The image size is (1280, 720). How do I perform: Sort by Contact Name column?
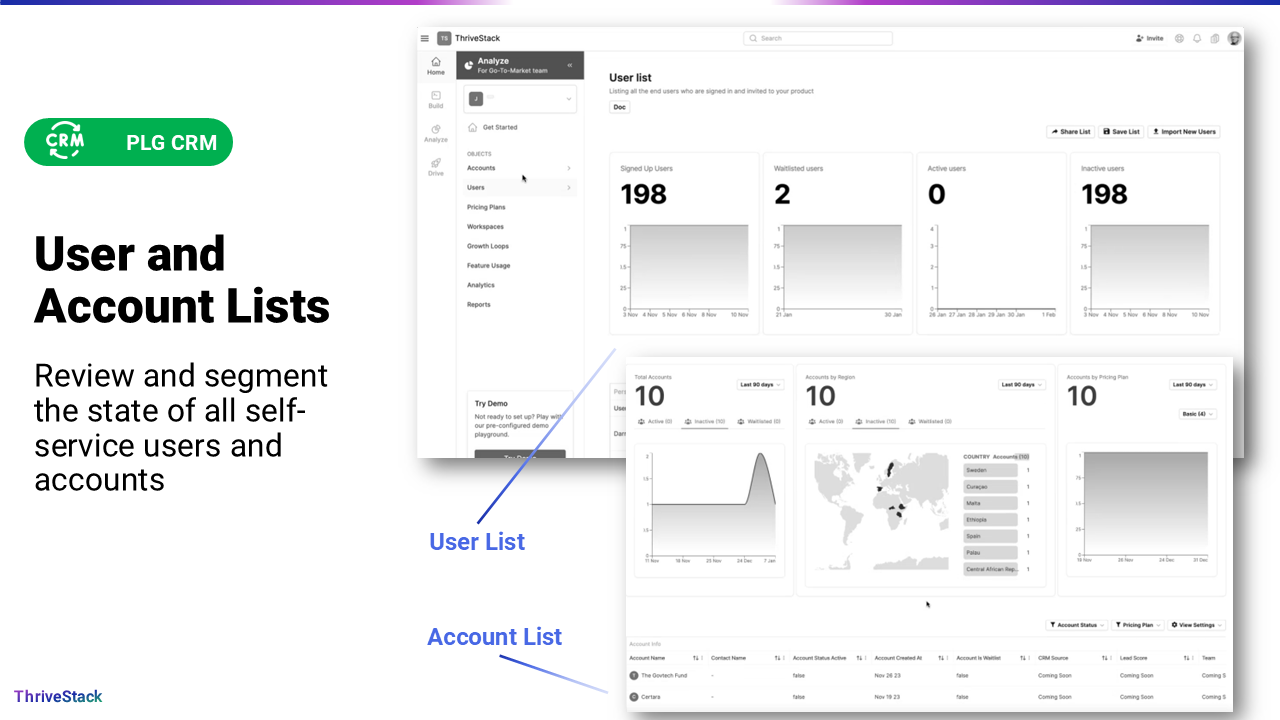pyautogui.click(x=777, y=658)
